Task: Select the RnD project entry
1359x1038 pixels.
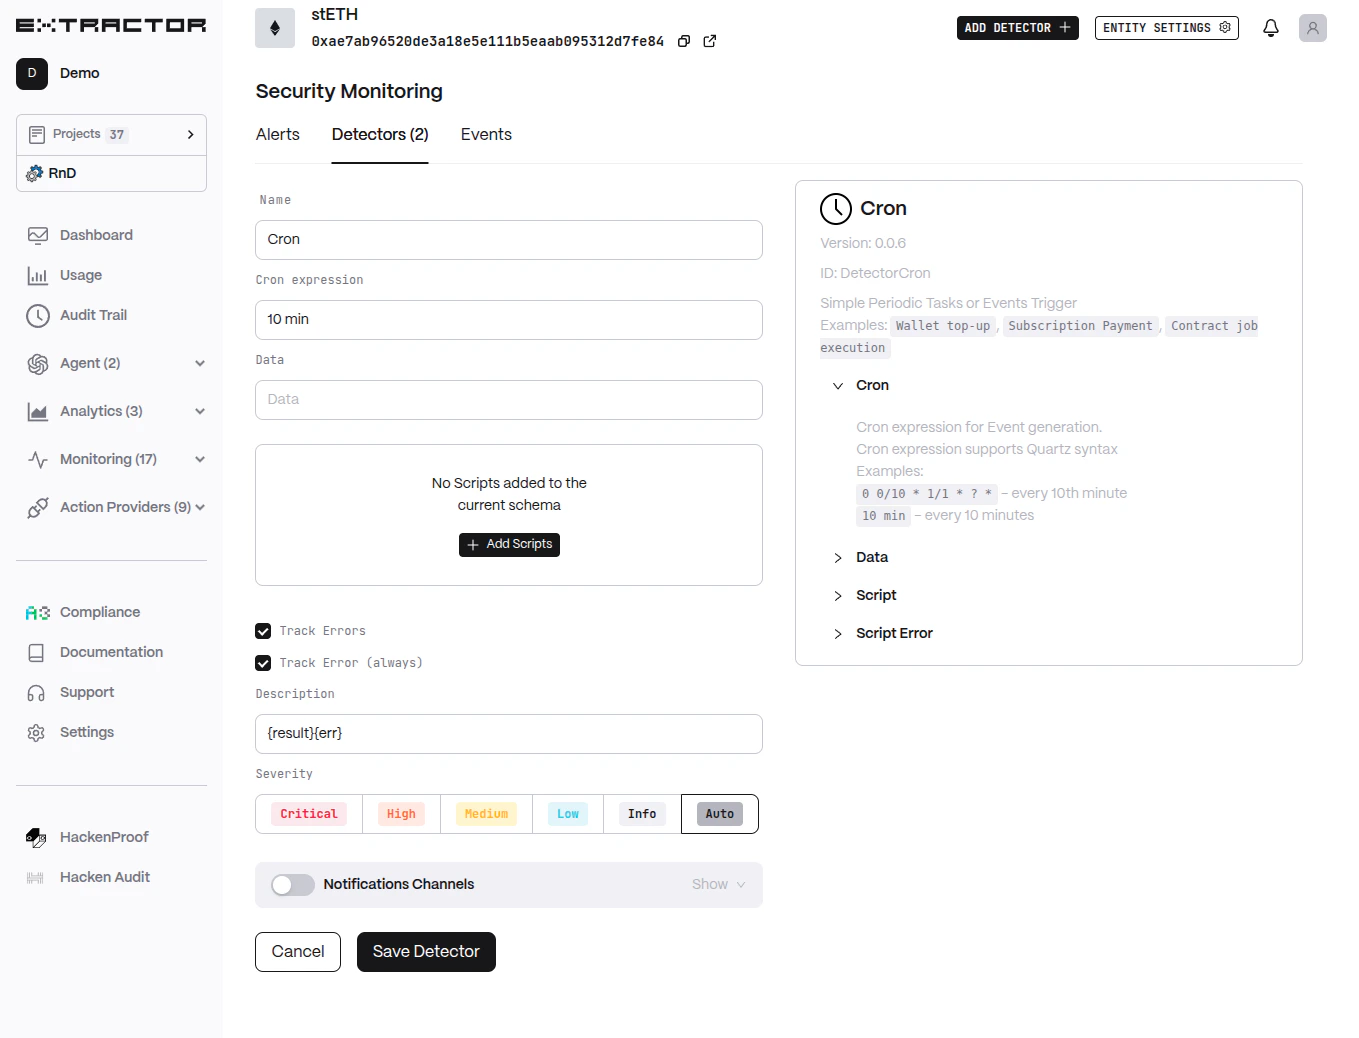Action: pos(111,173)
